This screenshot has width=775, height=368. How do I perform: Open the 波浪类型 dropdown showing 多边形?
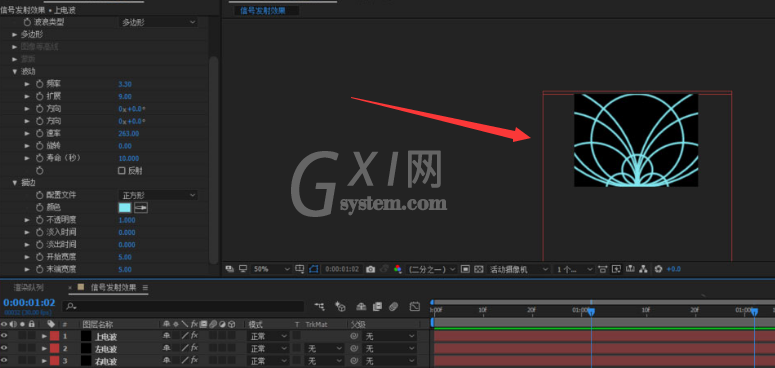(x=158, y=22)
